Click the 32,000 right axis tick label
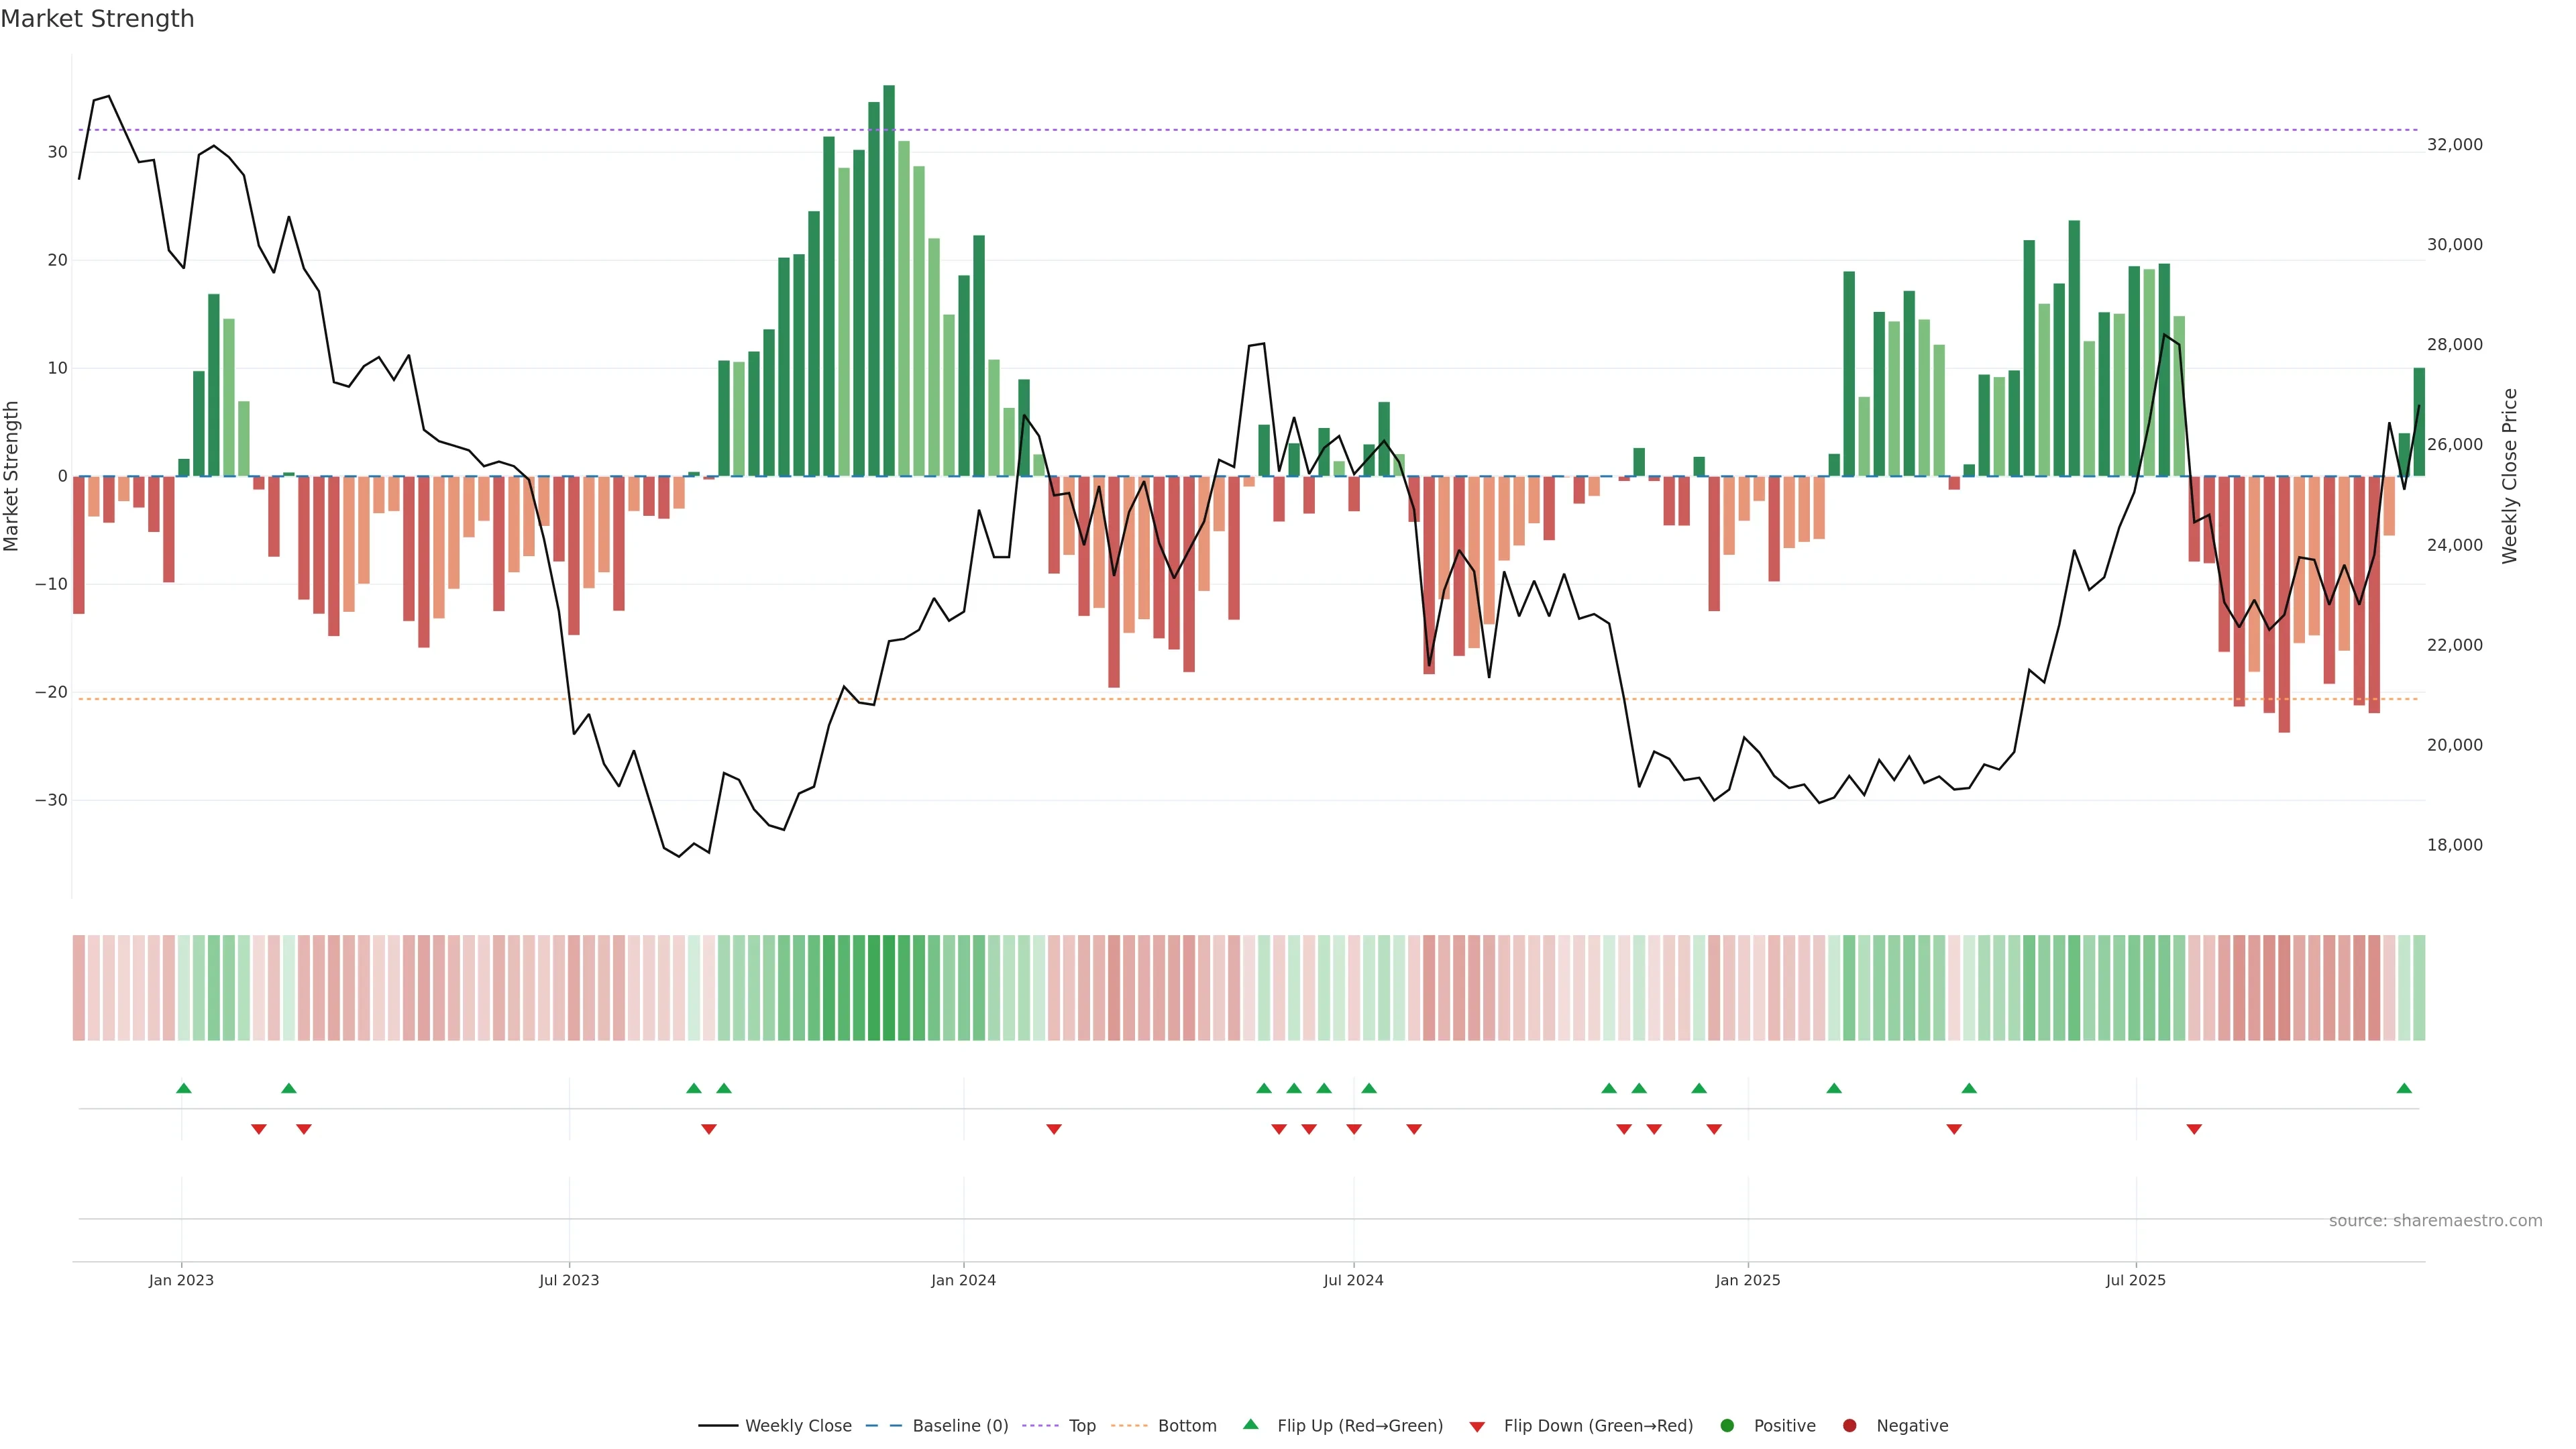The image size is (2576, 1449). click(x=2454, y=145)
